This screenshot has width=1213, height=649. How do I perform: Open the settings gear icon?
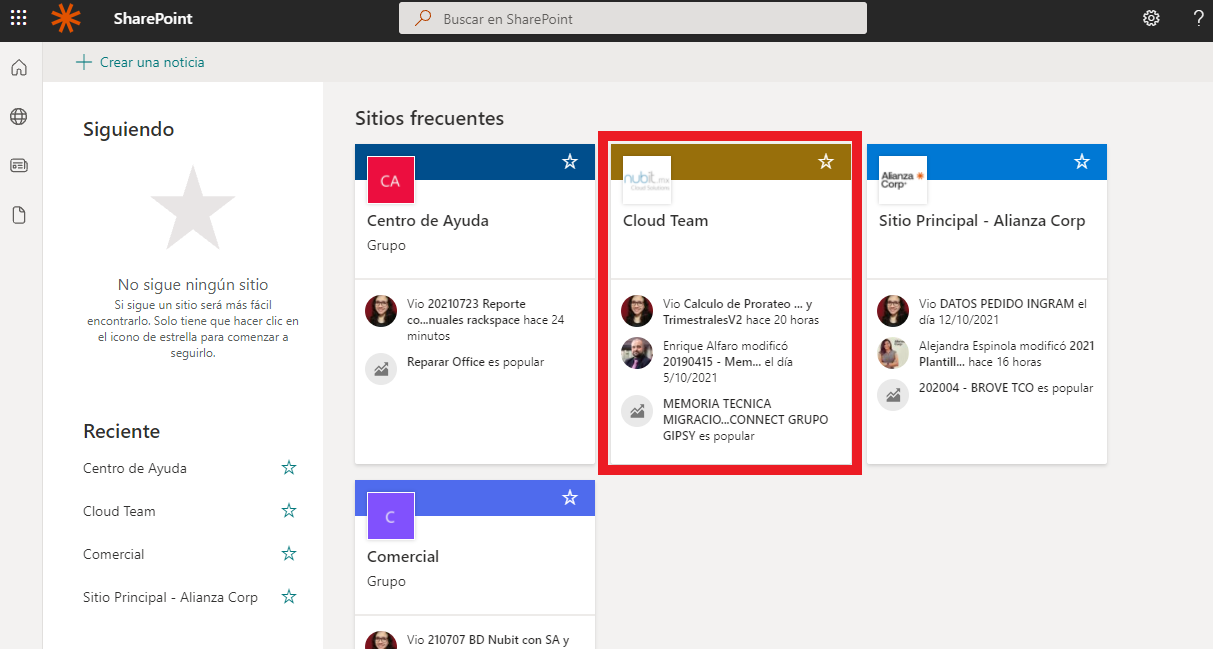[1151, 18]
